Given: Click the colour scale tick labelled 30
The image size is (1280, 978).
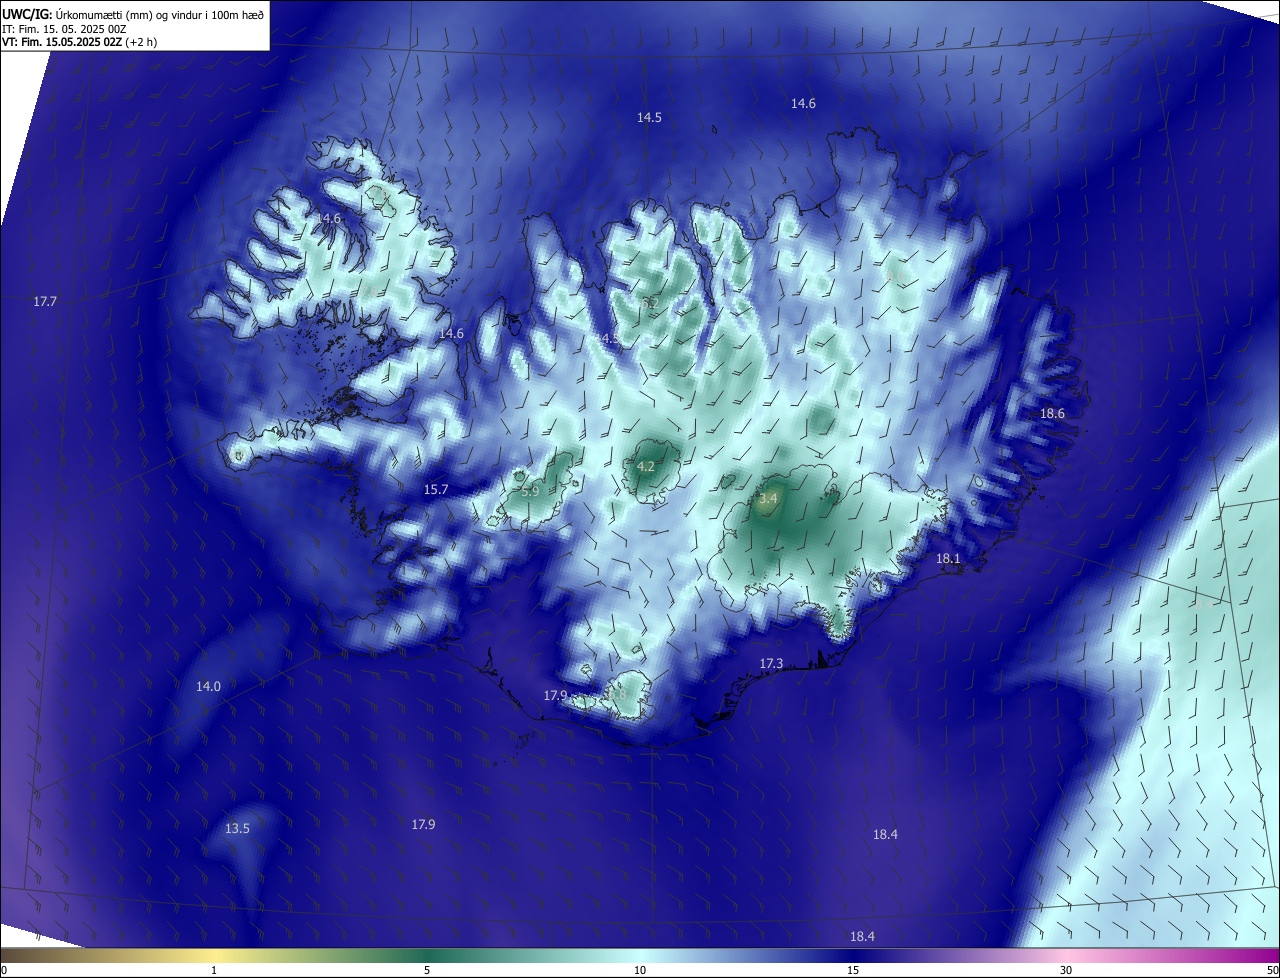Looking at the screenshot, I should click(x=1066, y=970).
